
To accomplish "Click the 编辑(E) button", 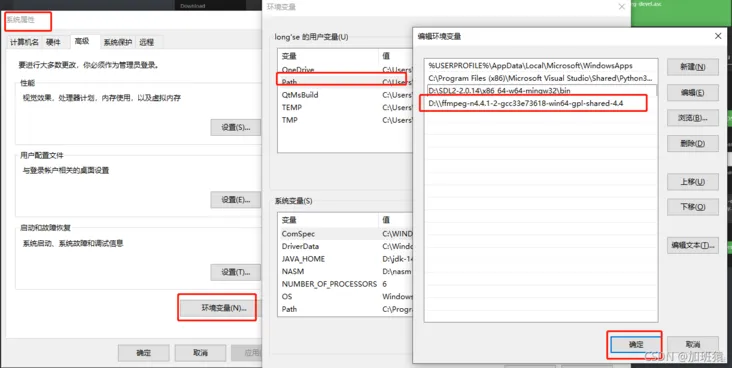I will coord(692,92).
